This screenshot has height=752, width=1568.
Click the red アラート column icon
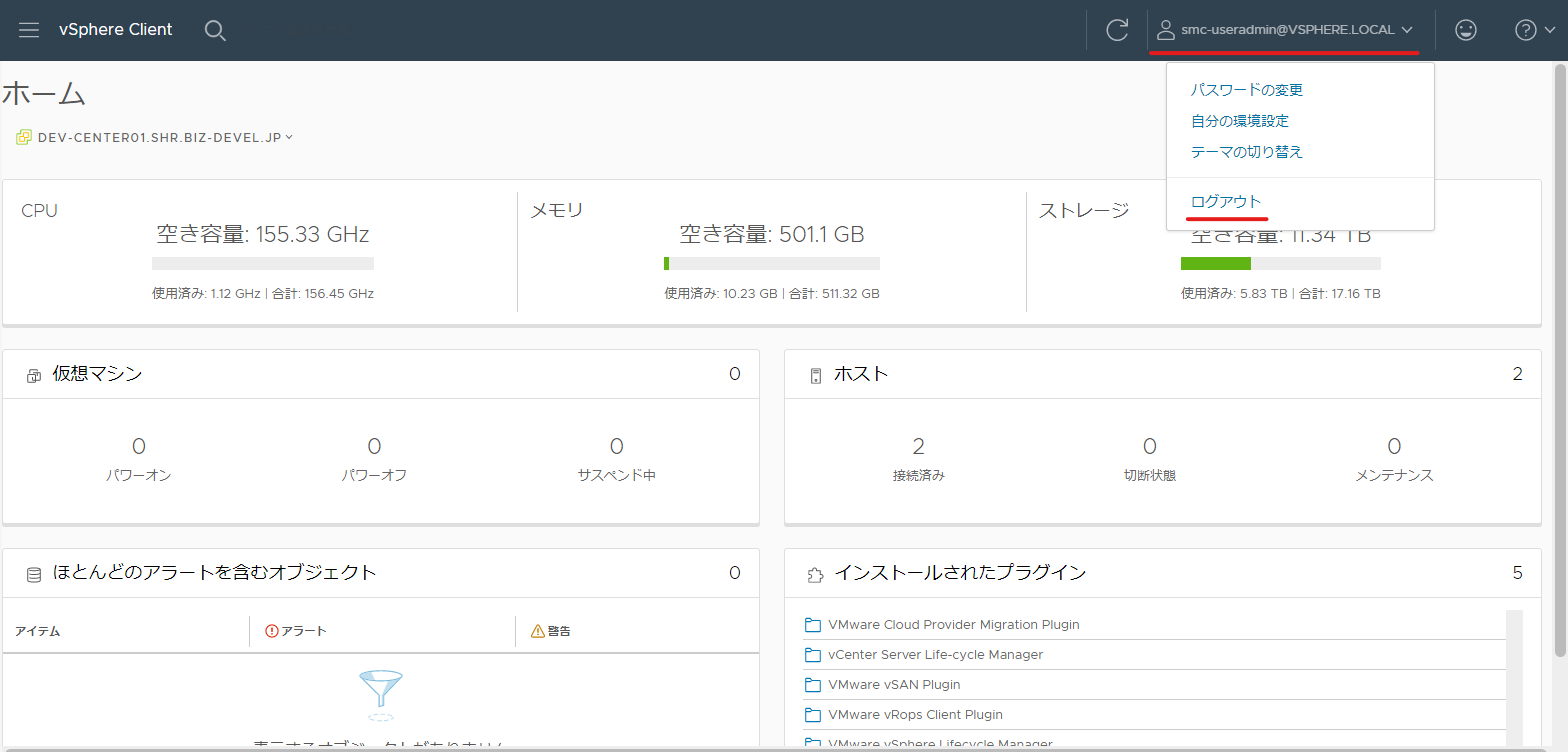coord(272,631)
